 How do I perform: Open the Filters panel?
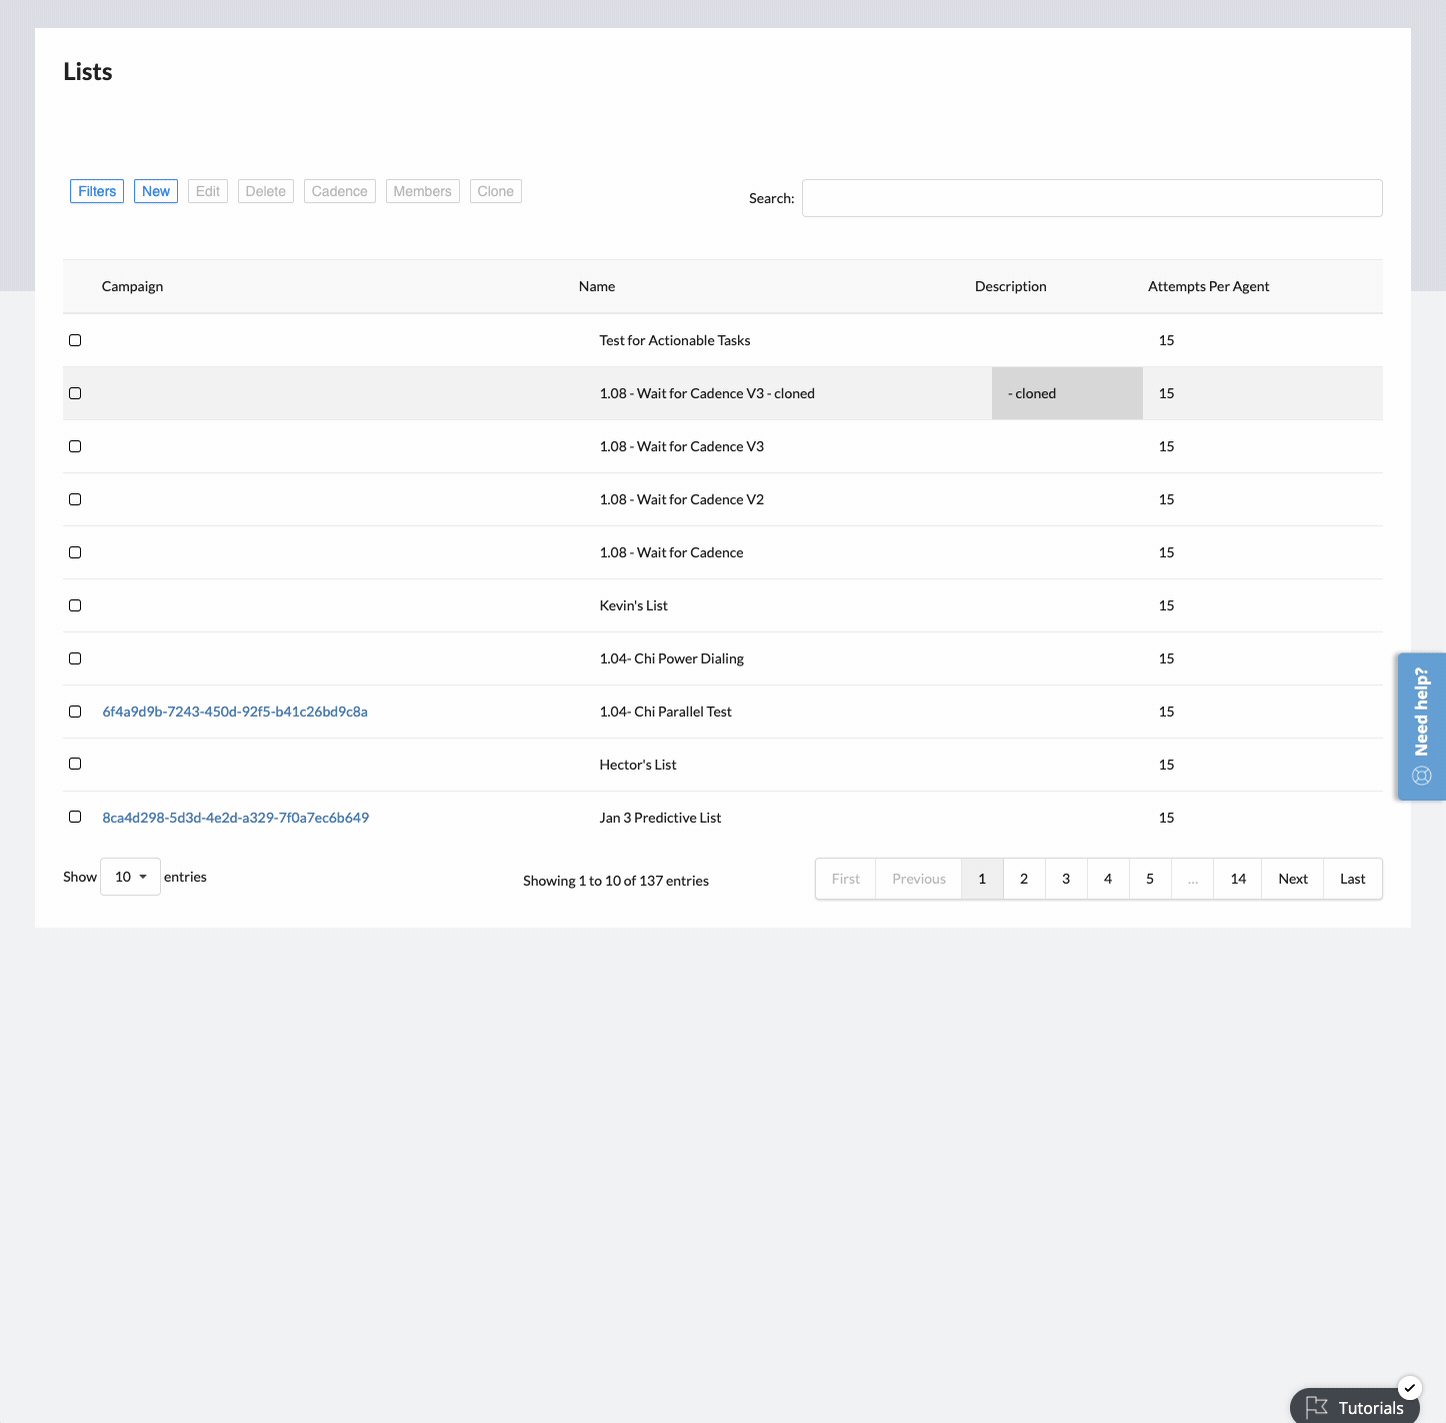coord(97,191)
